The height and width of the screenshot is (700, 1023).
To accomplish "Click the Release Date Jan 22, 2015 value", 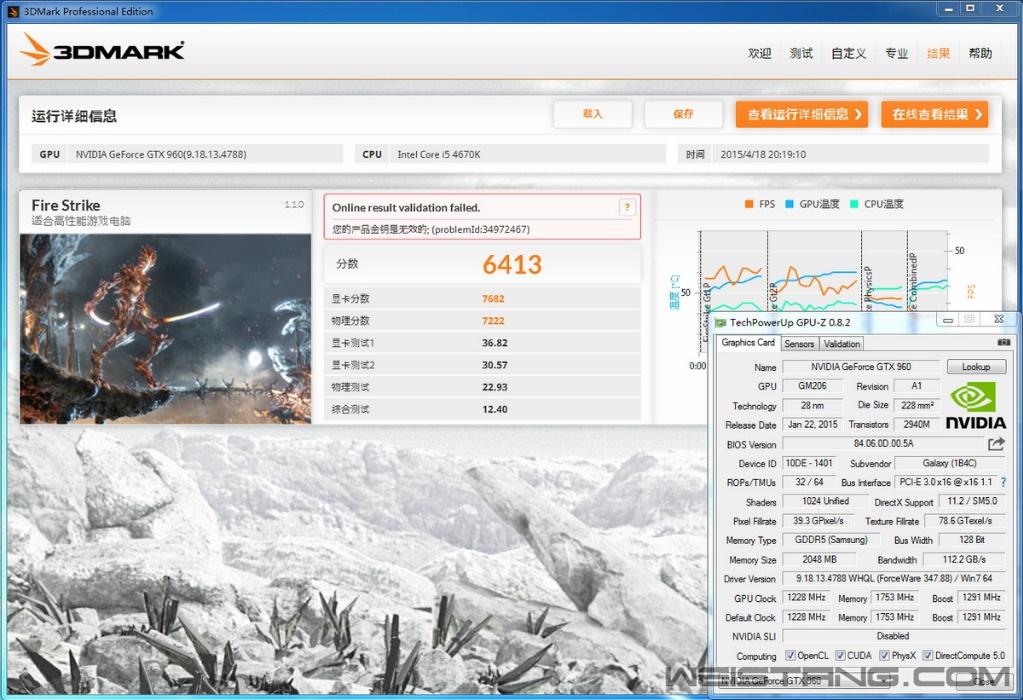I will (x=812, y=425).
